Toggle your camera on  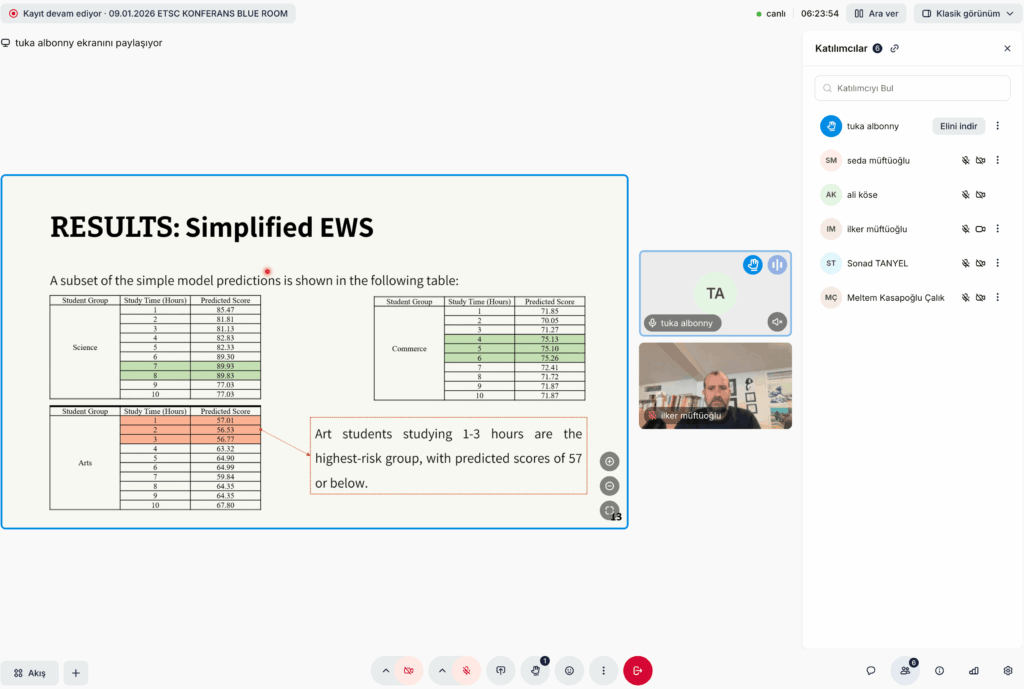click(408, 671)
